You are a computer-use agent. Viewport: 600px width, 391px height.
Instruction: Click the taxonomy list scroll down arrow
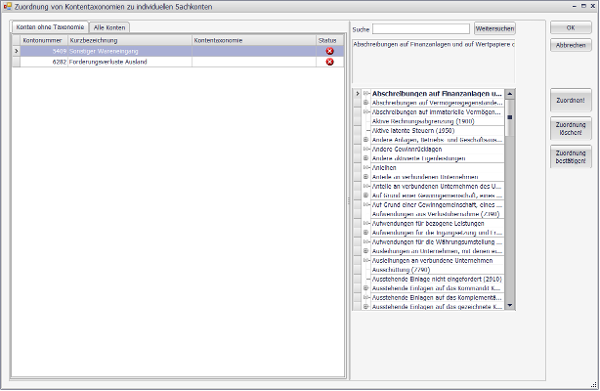[x=509, y=305]
